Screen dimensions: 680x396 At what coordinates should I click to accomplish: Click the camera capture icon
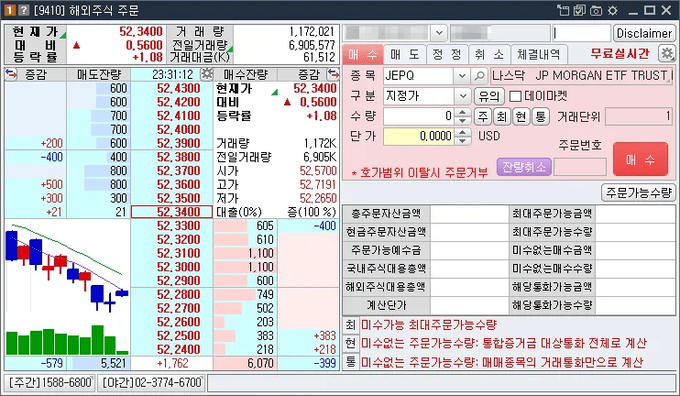(596, 10)
